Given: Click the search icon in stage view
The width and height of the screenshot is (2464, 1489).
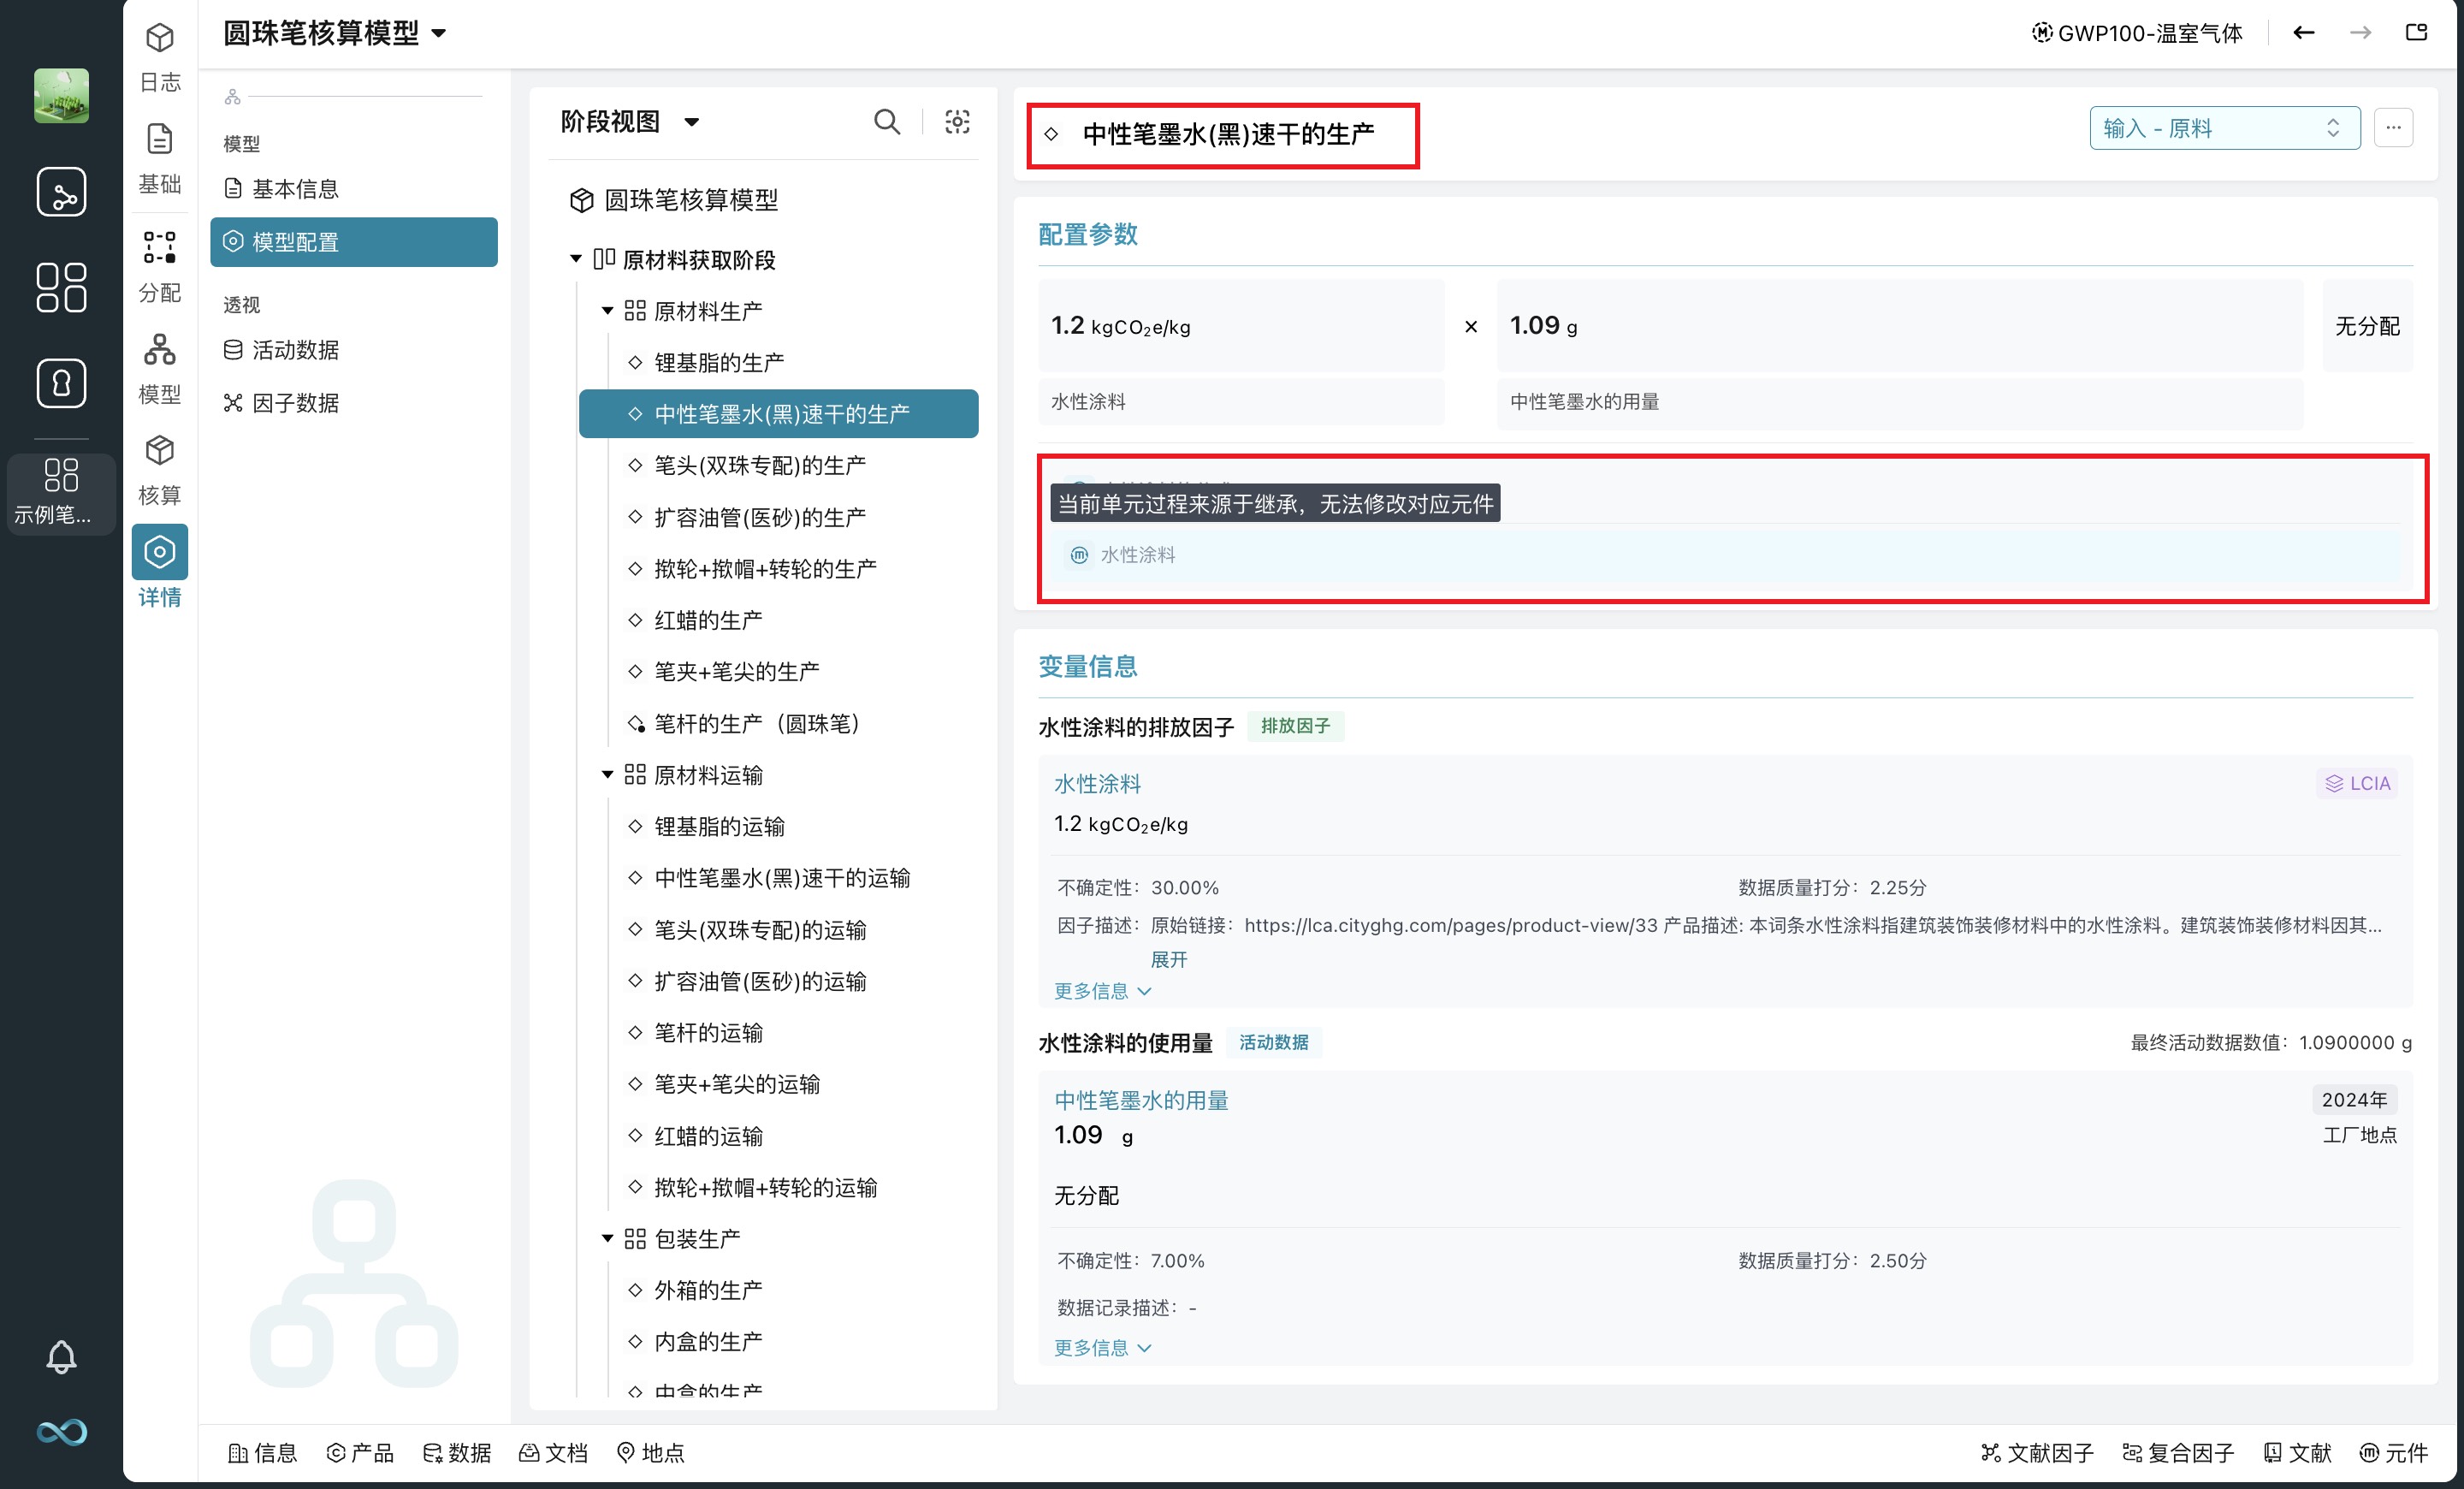Looking at the screenshot, I should [886, 122].
